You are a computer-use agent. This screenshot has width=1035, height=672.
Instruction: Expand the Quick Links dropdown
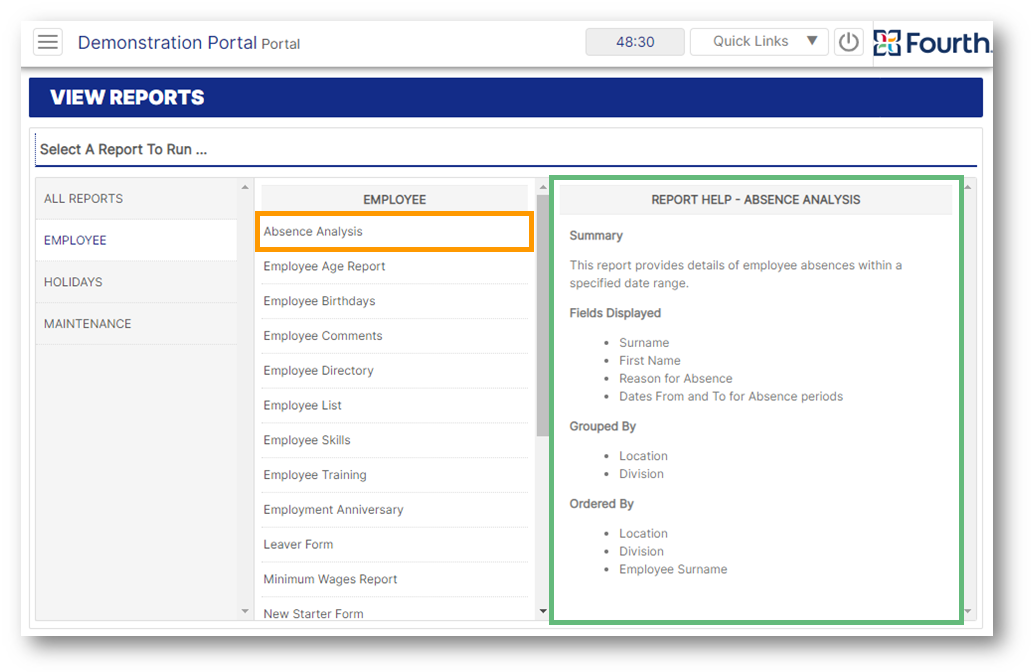coord(759,42)
